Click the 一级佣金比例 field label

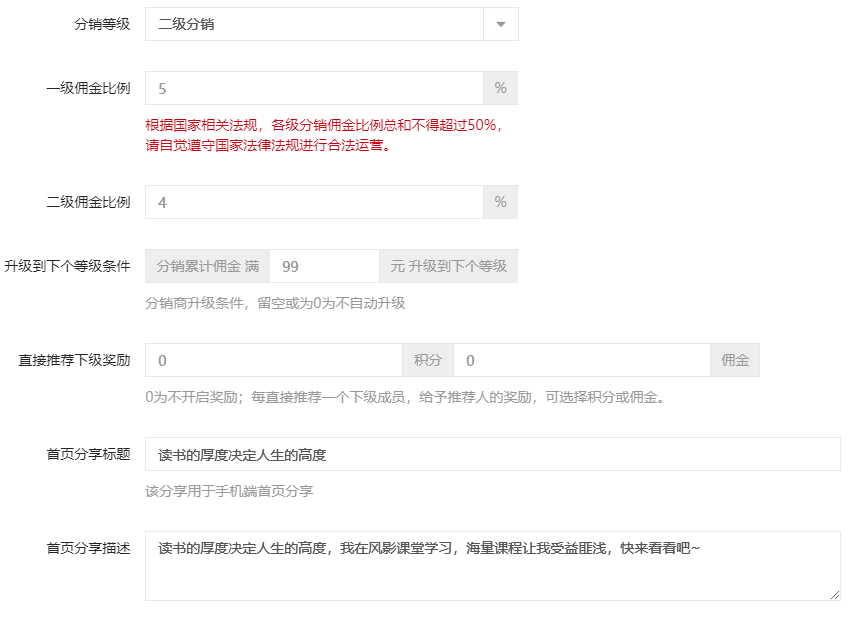coord(88,88)
